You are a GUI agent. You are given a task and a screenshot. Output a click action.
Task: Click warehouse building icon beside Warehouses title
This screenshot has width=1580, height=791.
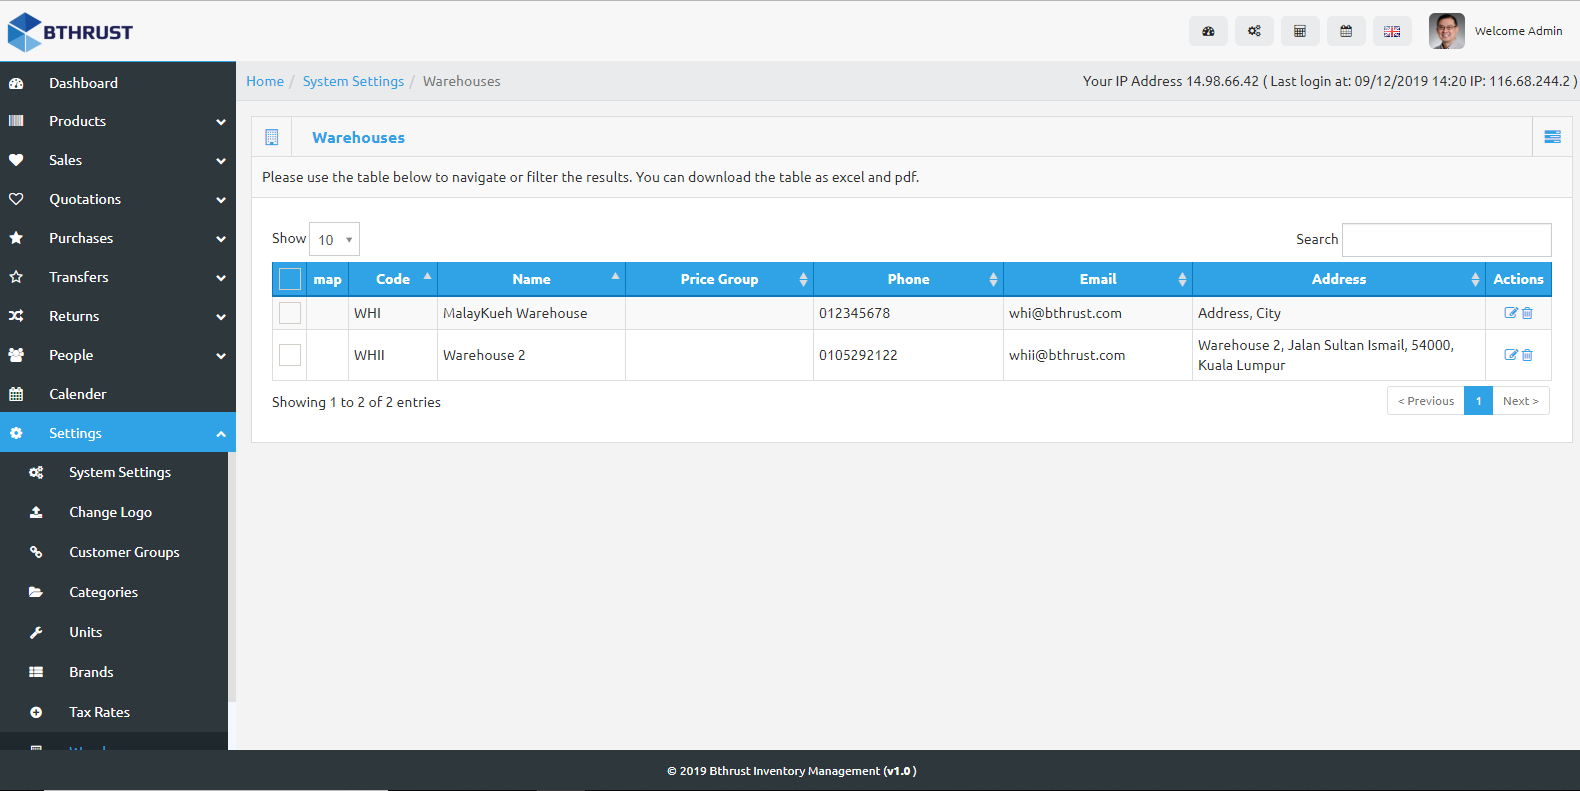(271, 137)
